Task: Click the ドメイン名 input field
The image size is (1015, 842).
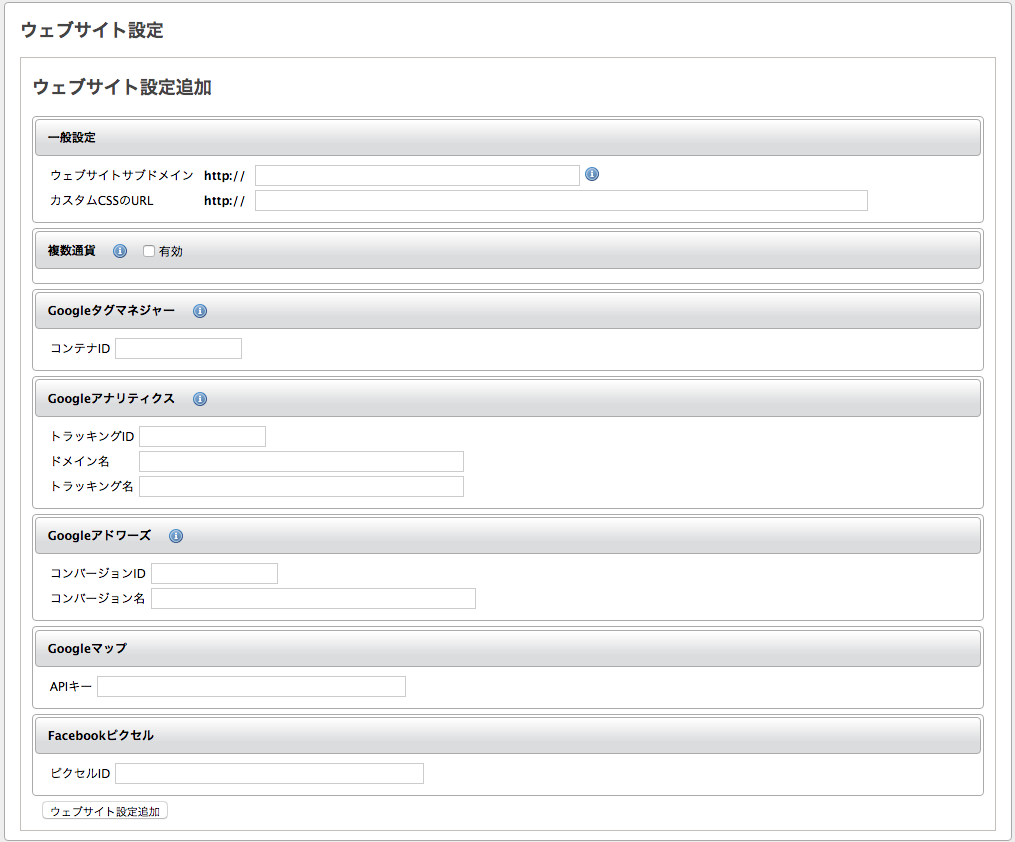Action: (302, 461)
